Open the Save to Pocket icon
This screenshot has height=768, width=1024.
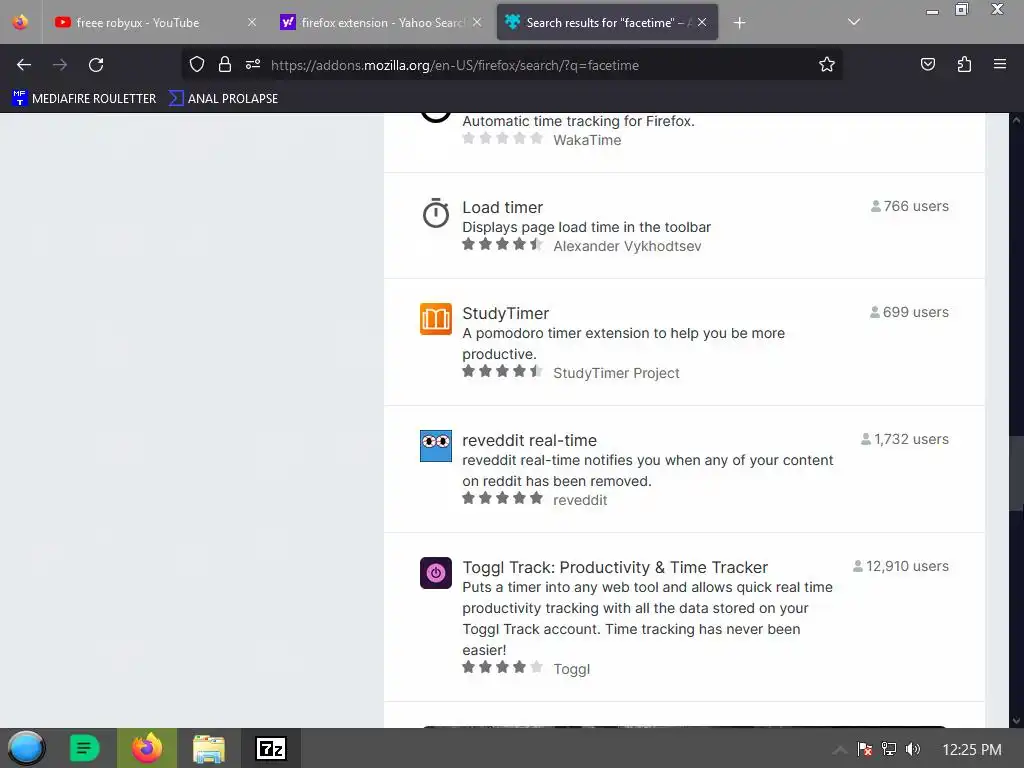coord(927,65)
